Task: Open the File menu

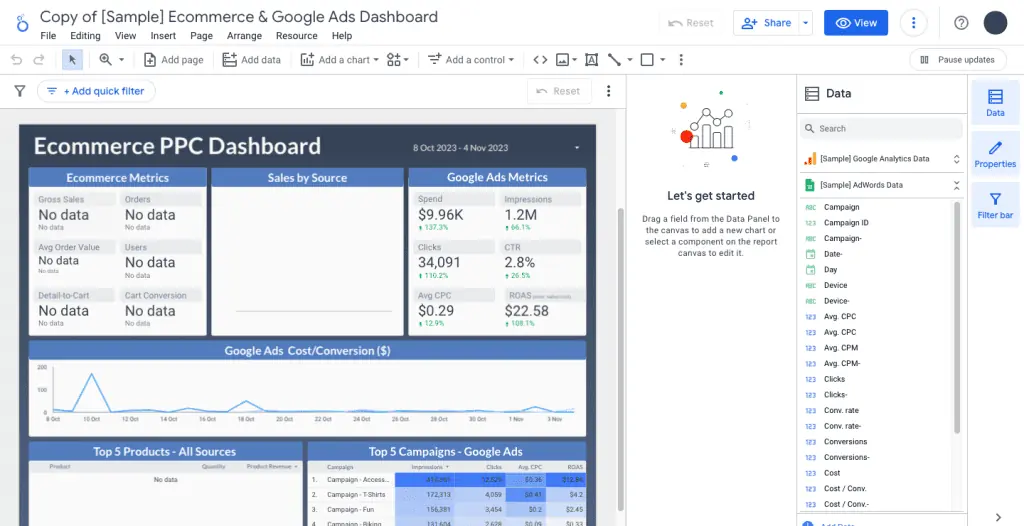Action: [x=48, y=36]
